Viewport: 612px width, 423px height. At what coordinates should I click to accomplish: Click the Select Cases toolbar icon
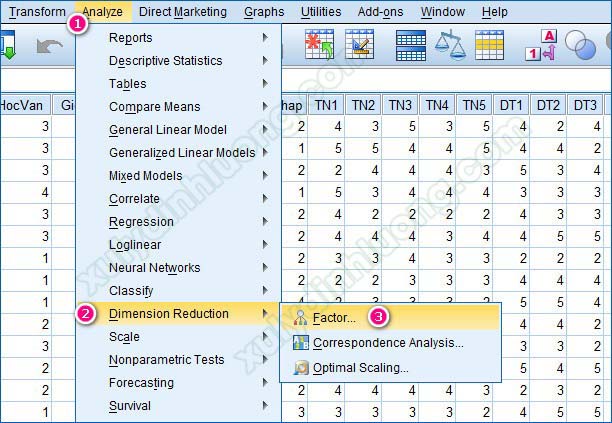pyautogui.click(x=489, y=45)
